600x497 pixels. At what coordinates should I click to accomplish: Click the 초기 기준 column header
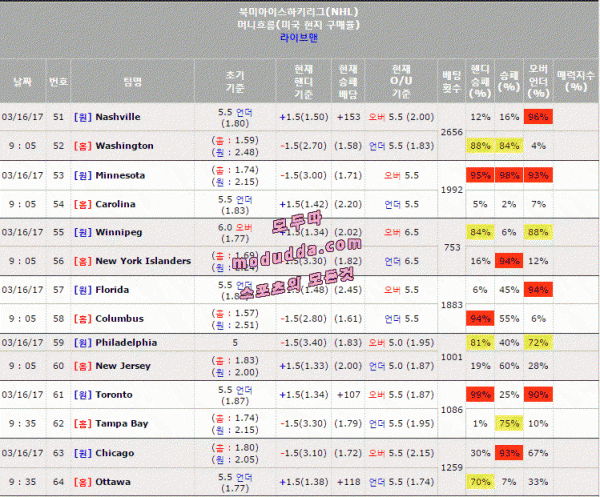click(x=235, y=81)
